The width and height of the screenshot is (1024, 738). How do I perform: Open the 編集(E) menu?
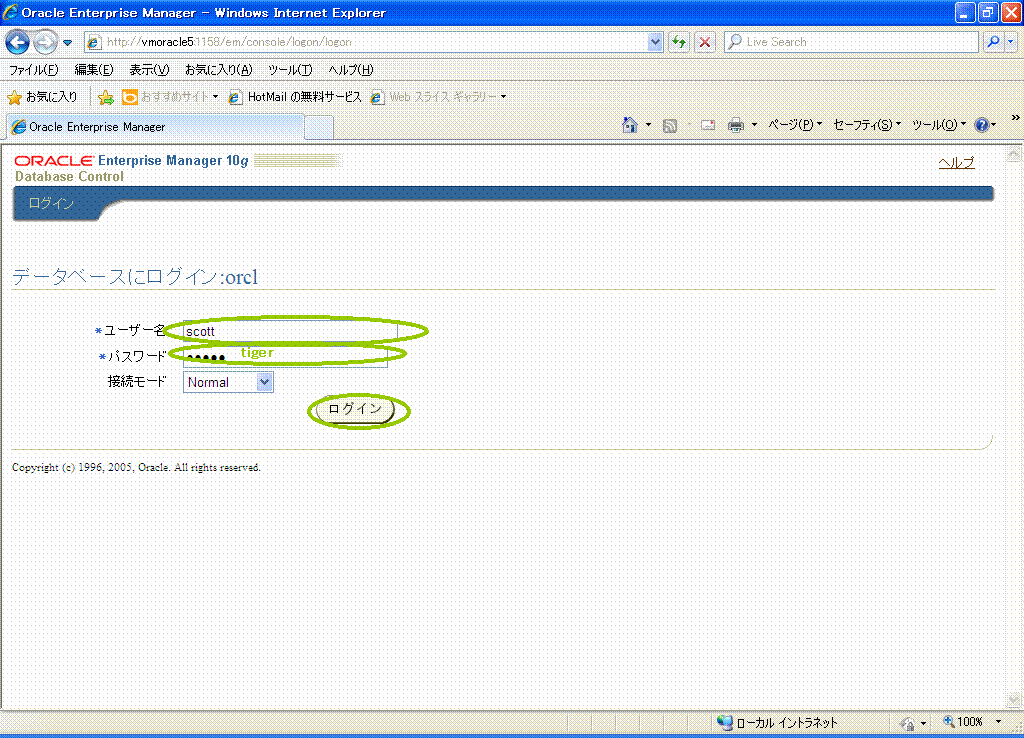(93, 70)
